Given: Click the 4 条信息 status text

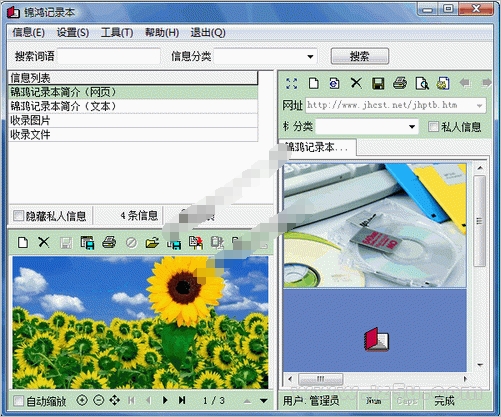Looking at the screenshot, I should point(139,216).
